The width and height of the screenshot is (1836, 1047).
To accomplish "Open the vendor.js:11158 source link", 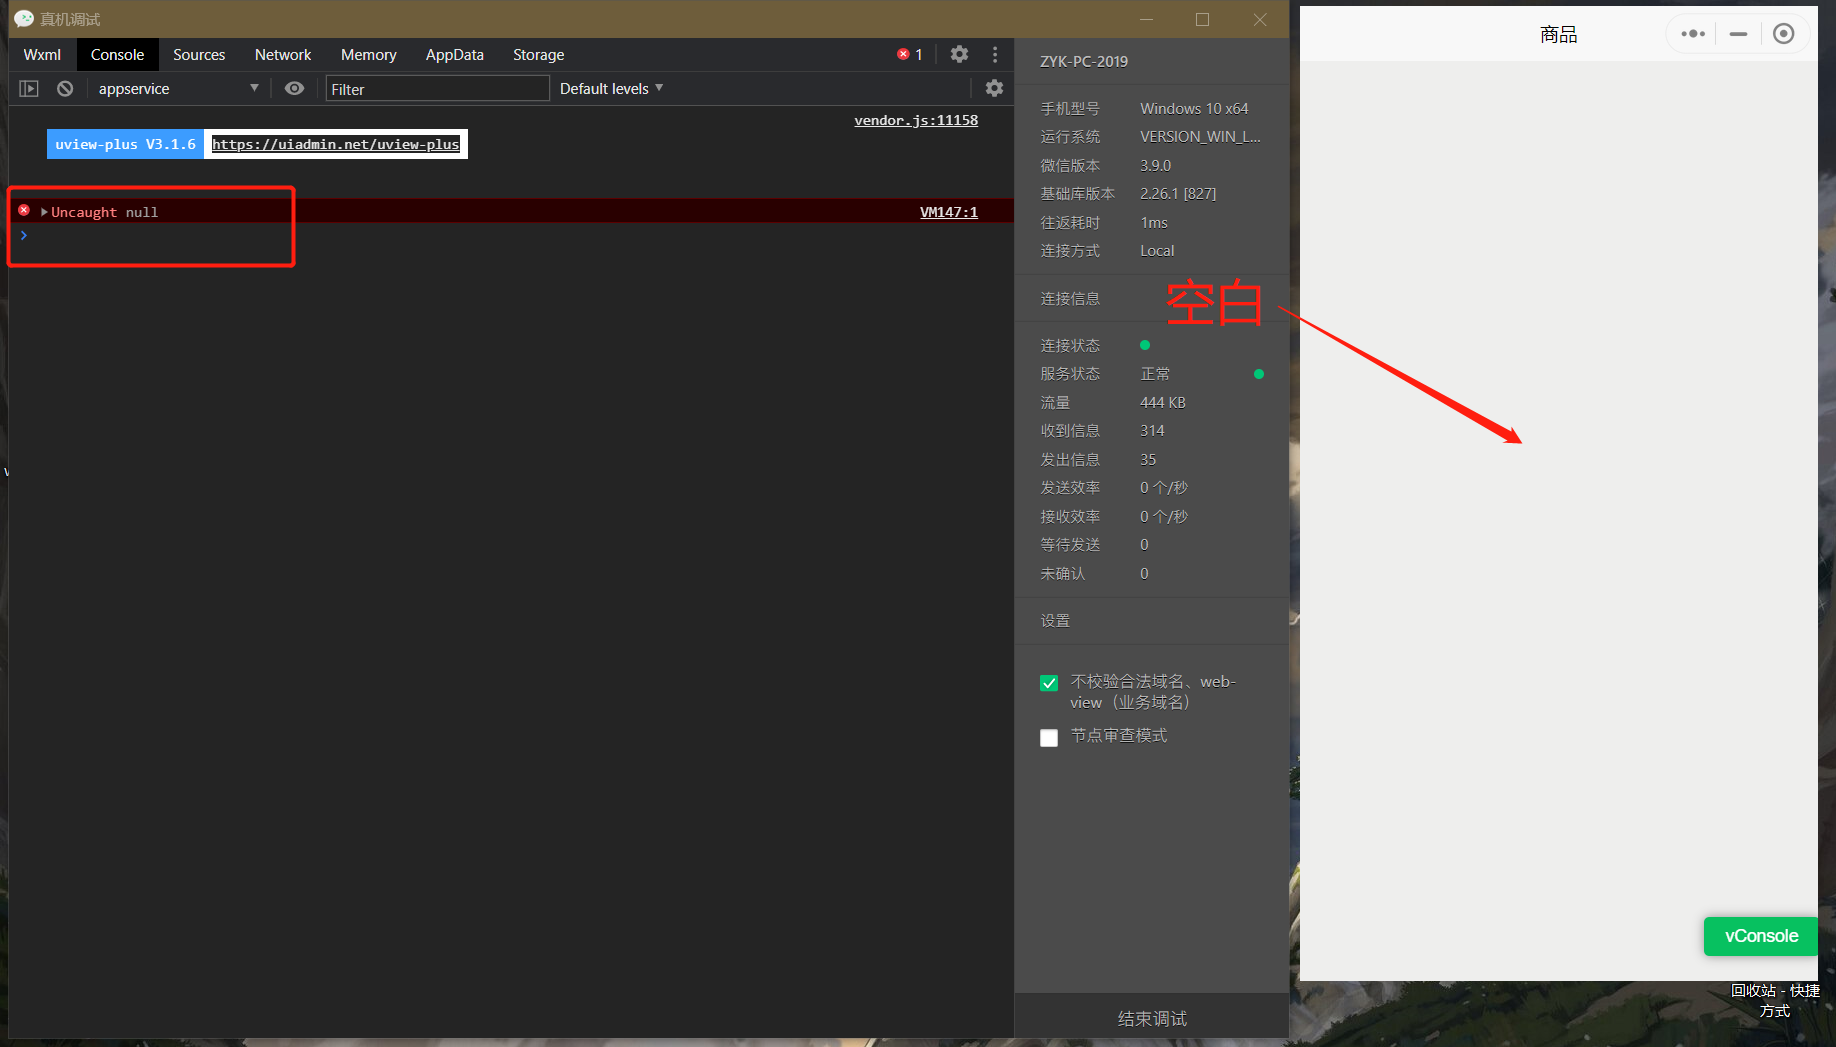I will 915,120.
